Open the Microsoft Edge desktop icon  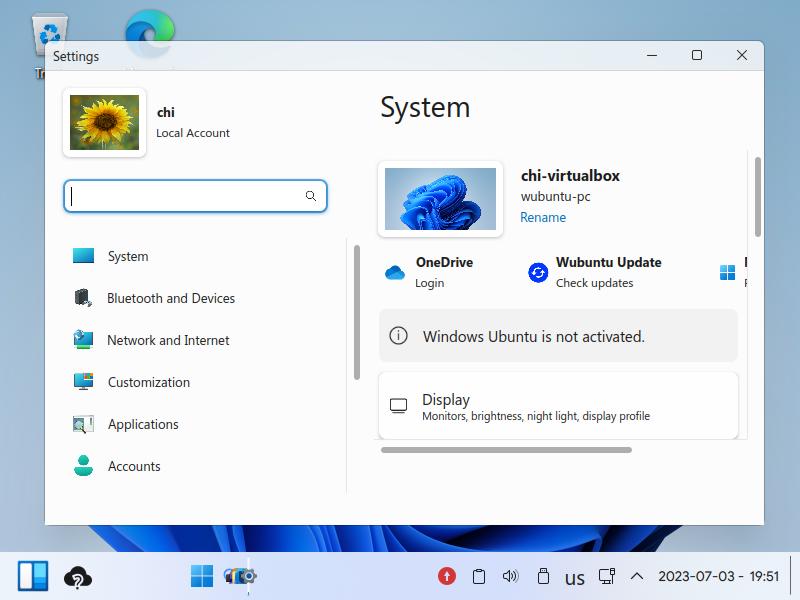tap(150, 34)
